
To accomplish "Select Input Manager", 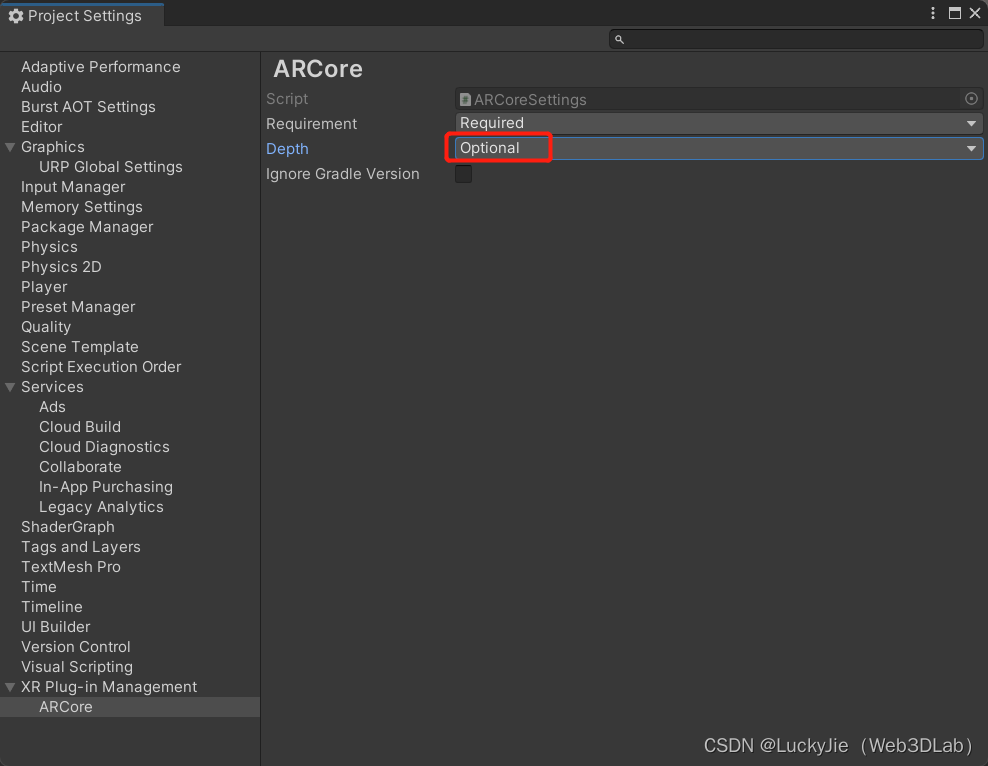I will click(x=73, y=187).
